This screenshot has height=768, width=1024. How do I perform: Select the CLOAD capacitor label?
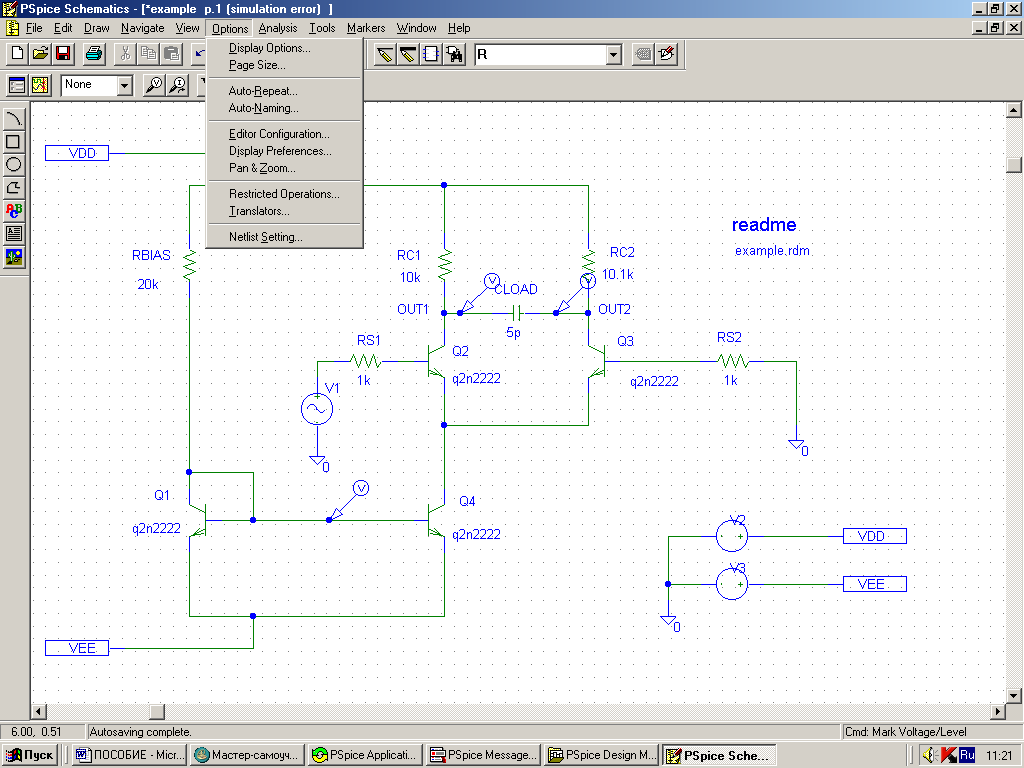point(516,289)
